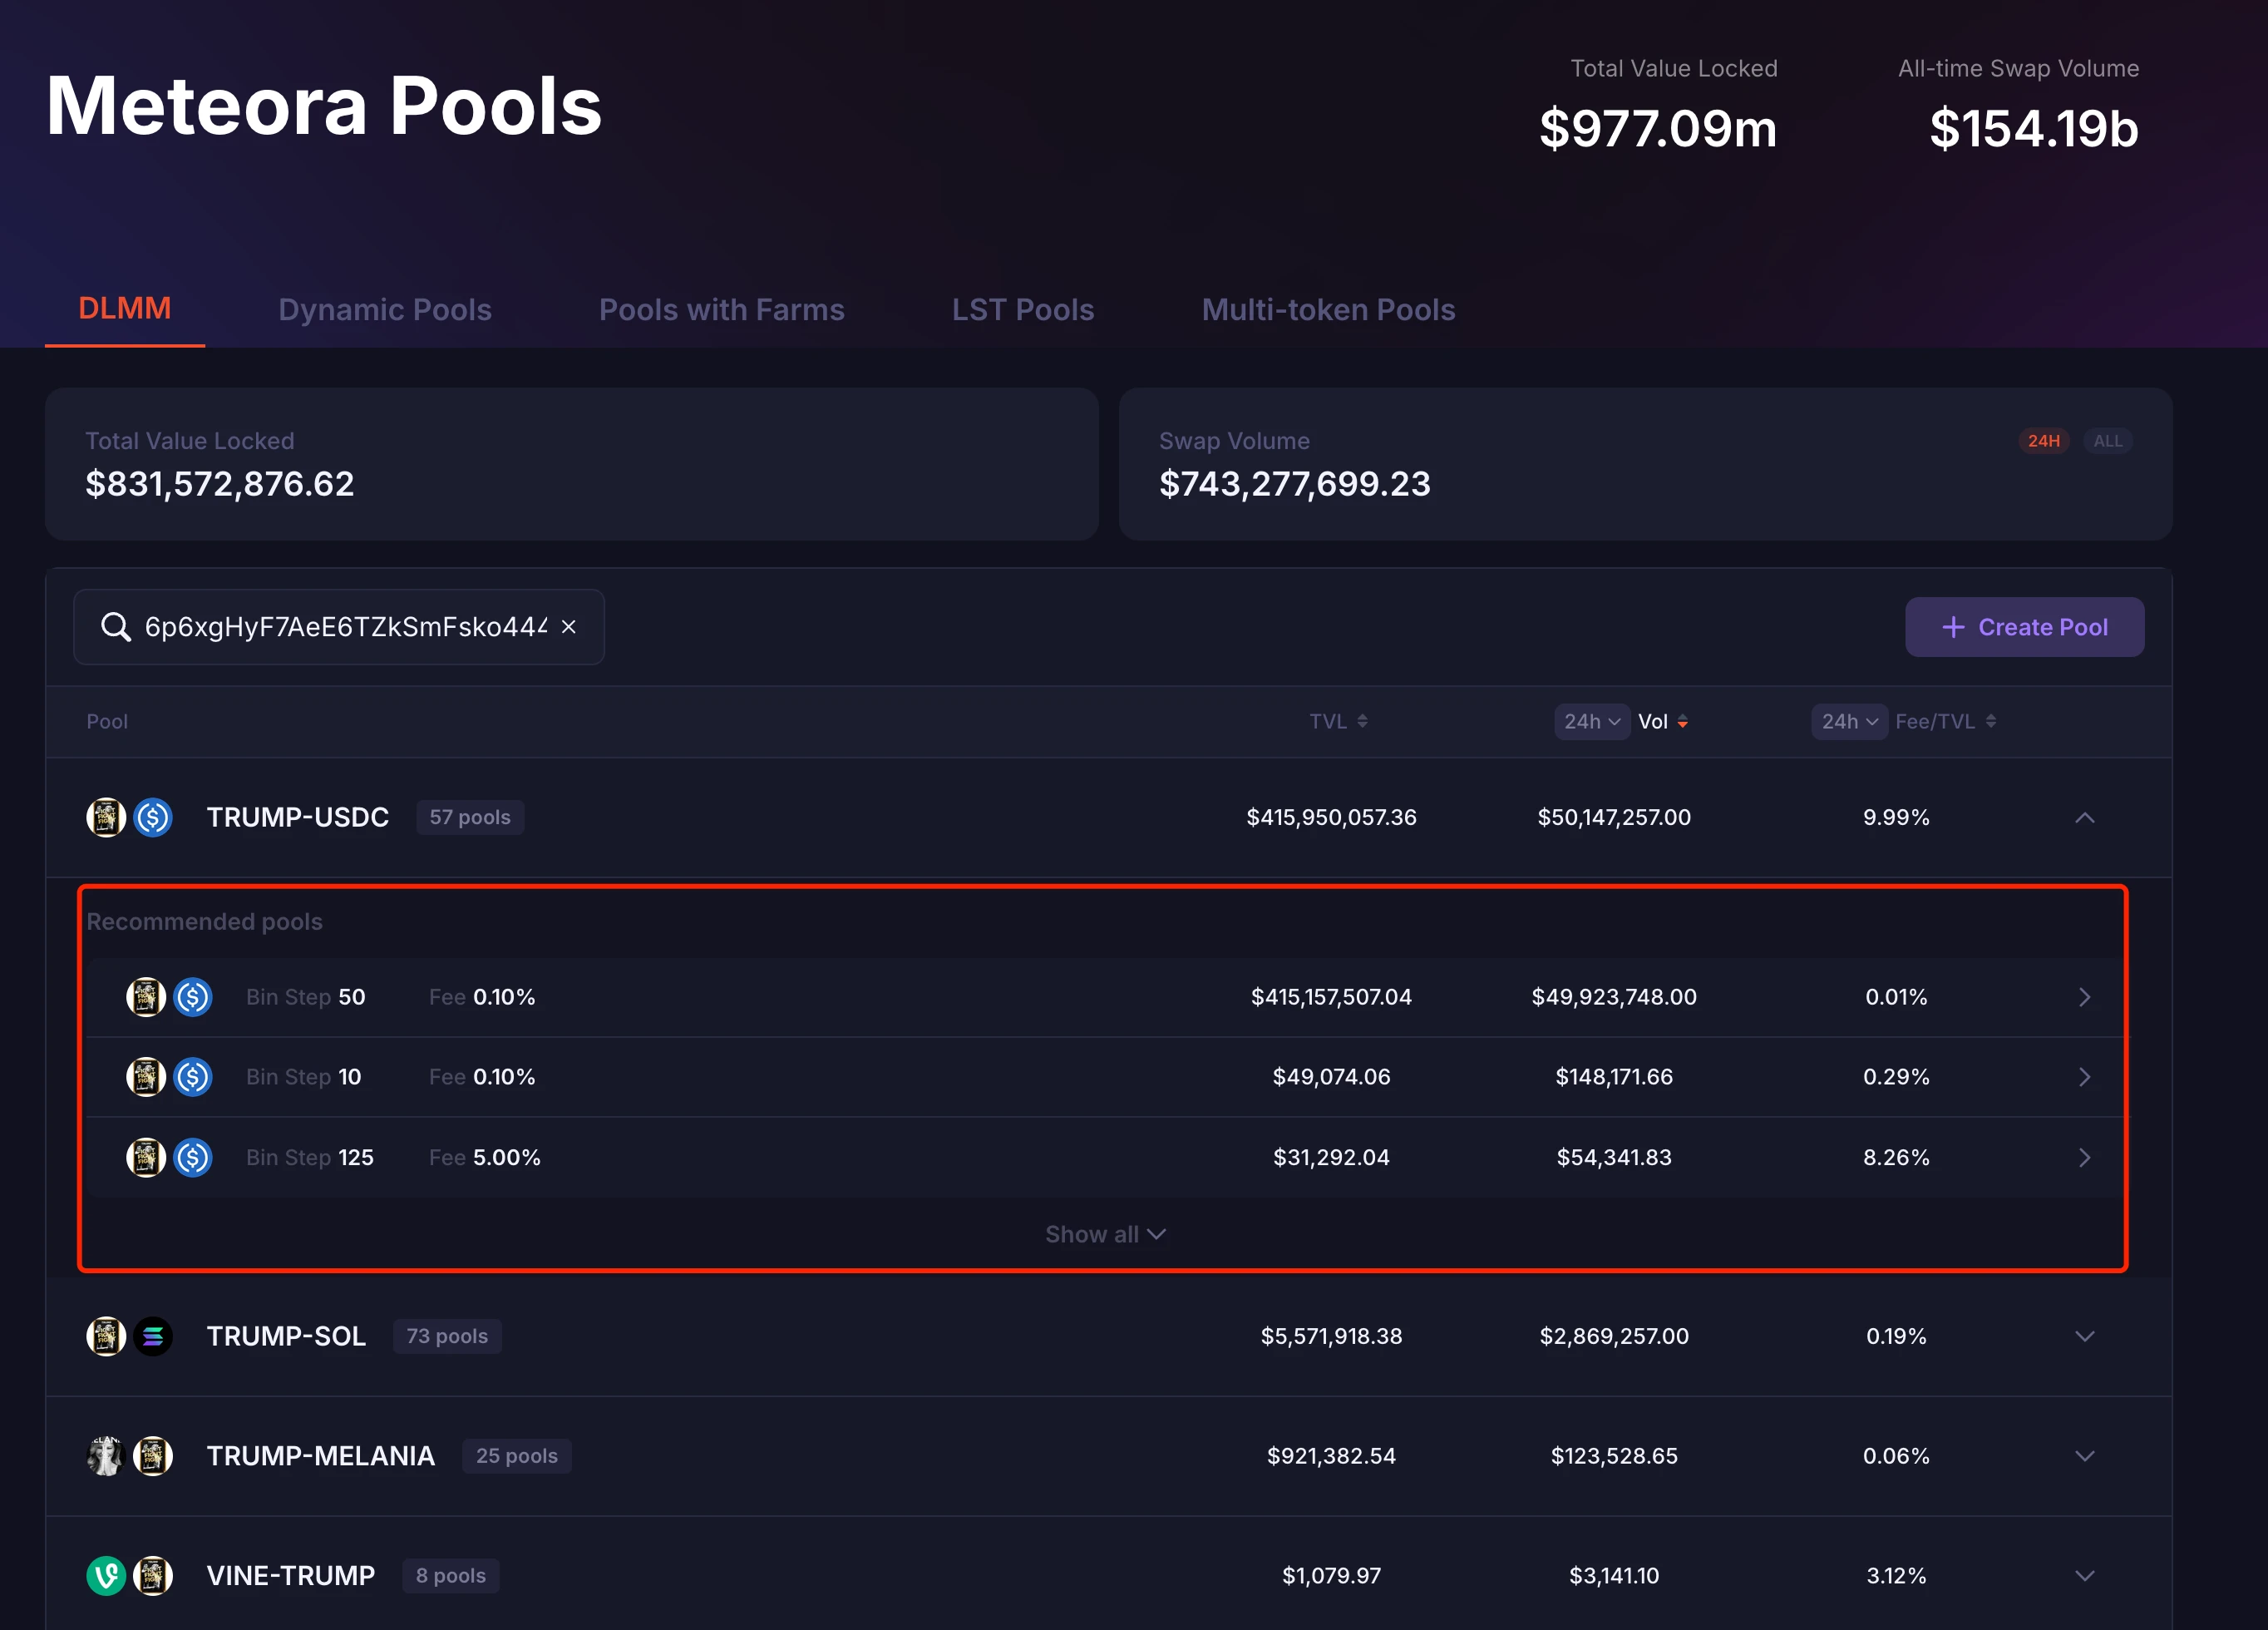Viewport: 2268px width, 1630px height.
Task: Select the DLMM tab
Action: click(125, 308)
